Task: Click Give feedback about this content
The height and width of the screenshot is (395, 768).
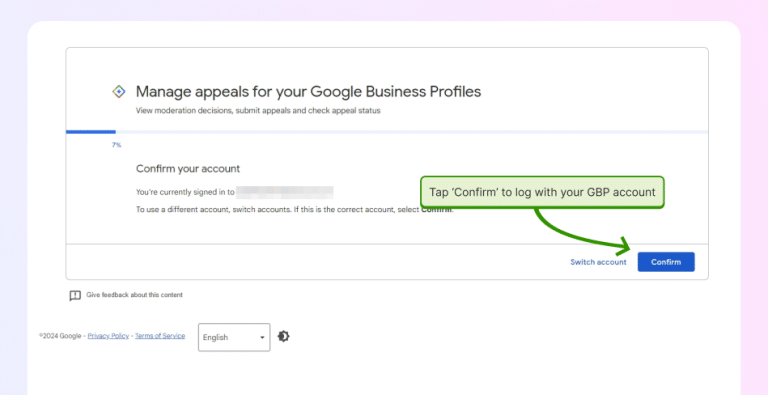Action: click(x=134, y=295)
